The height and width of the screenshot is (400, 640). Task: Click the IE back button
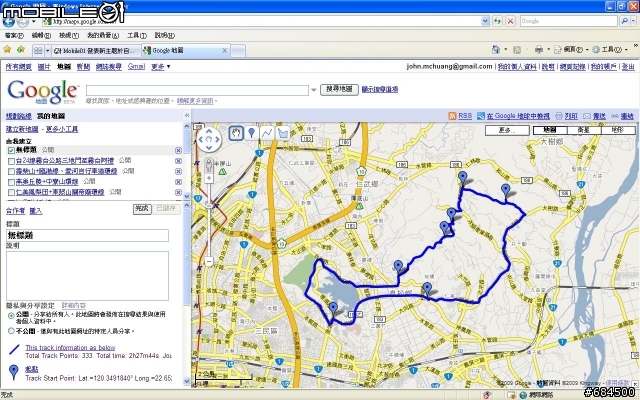[9, 22]
